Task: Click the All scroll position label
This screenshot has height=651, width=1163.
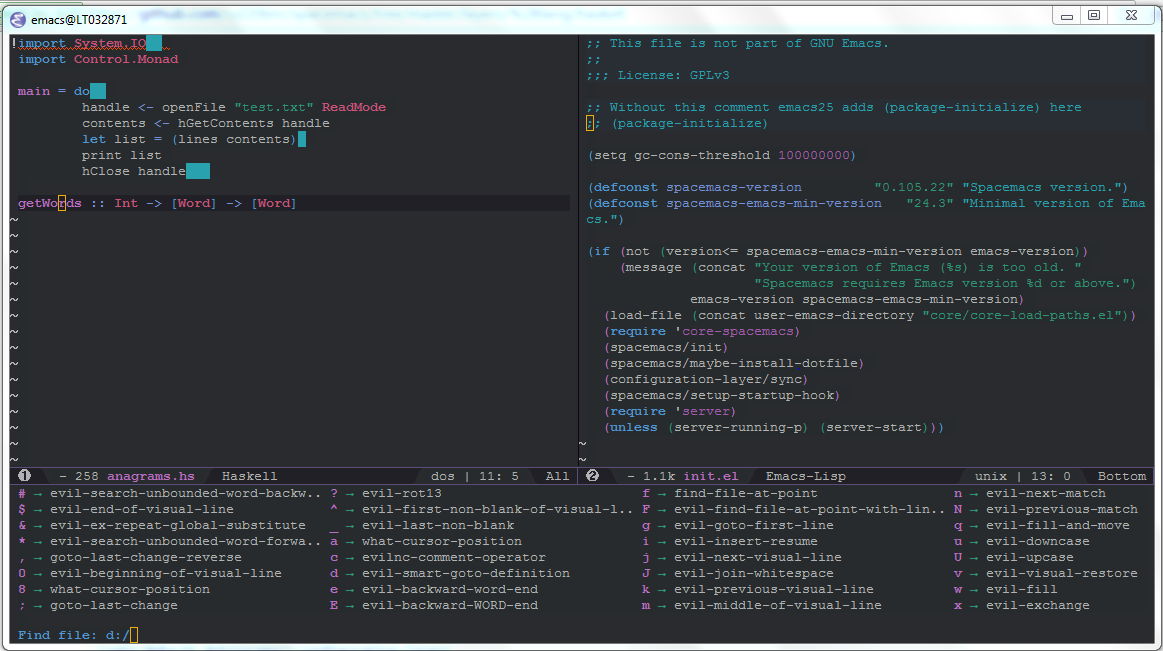Action: pyautogui.click(x=557, y=476)
